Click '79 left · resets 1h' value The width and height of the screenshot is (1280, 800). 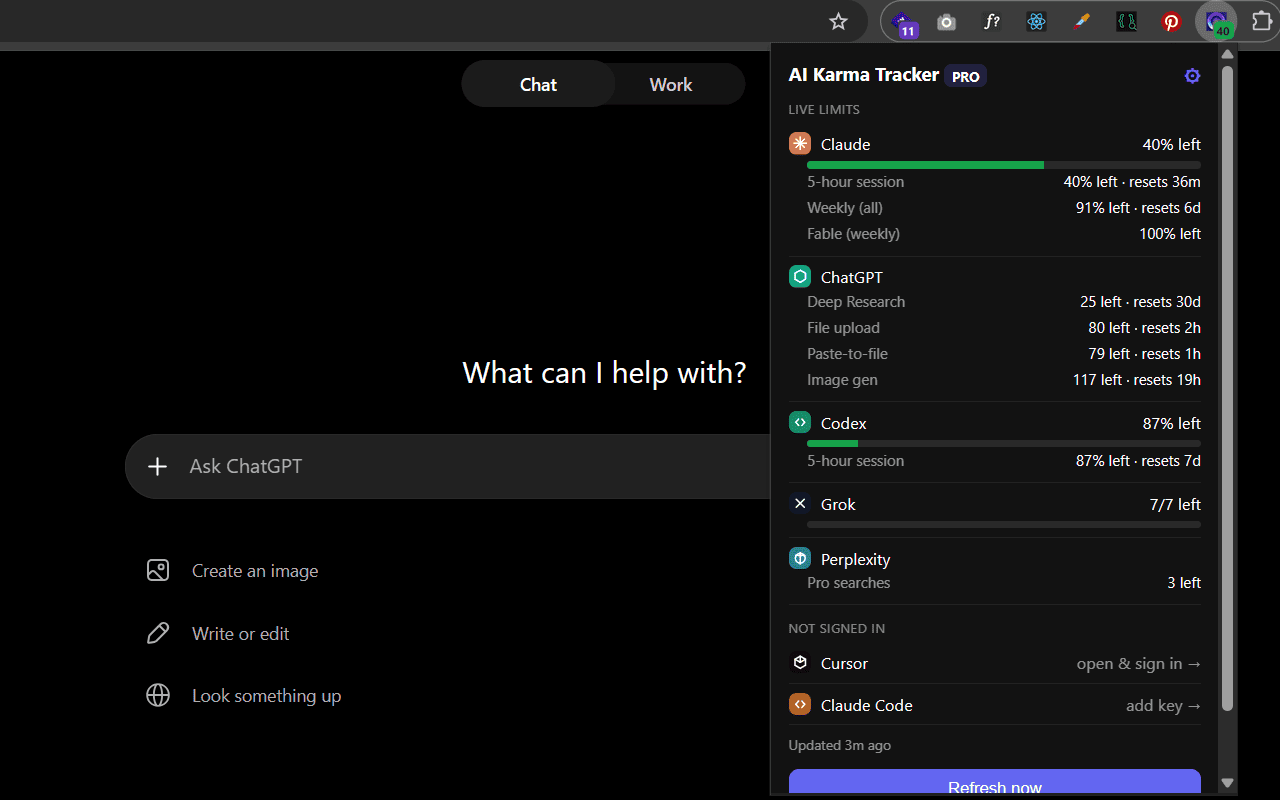click(x=1145, y=354)
